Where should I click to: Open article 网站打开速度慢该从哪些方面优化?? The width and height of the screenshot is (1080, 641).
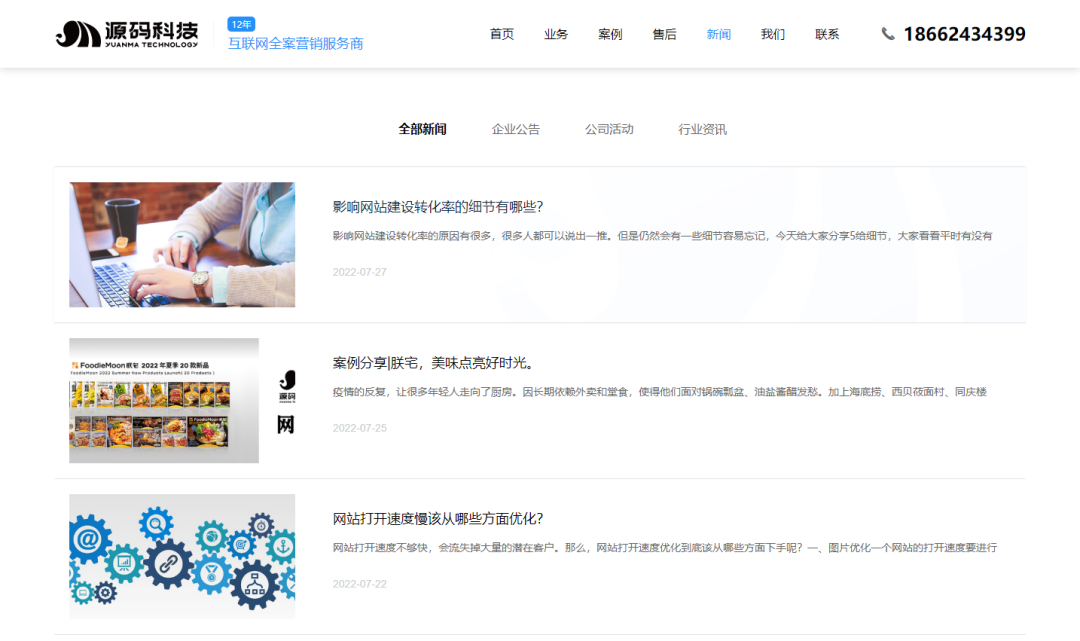(x=437, y=519)
